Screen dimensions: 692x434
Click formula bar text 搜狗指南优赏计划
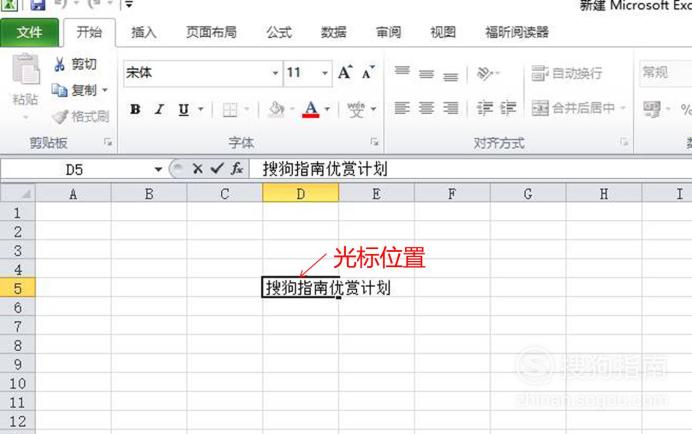325,169
